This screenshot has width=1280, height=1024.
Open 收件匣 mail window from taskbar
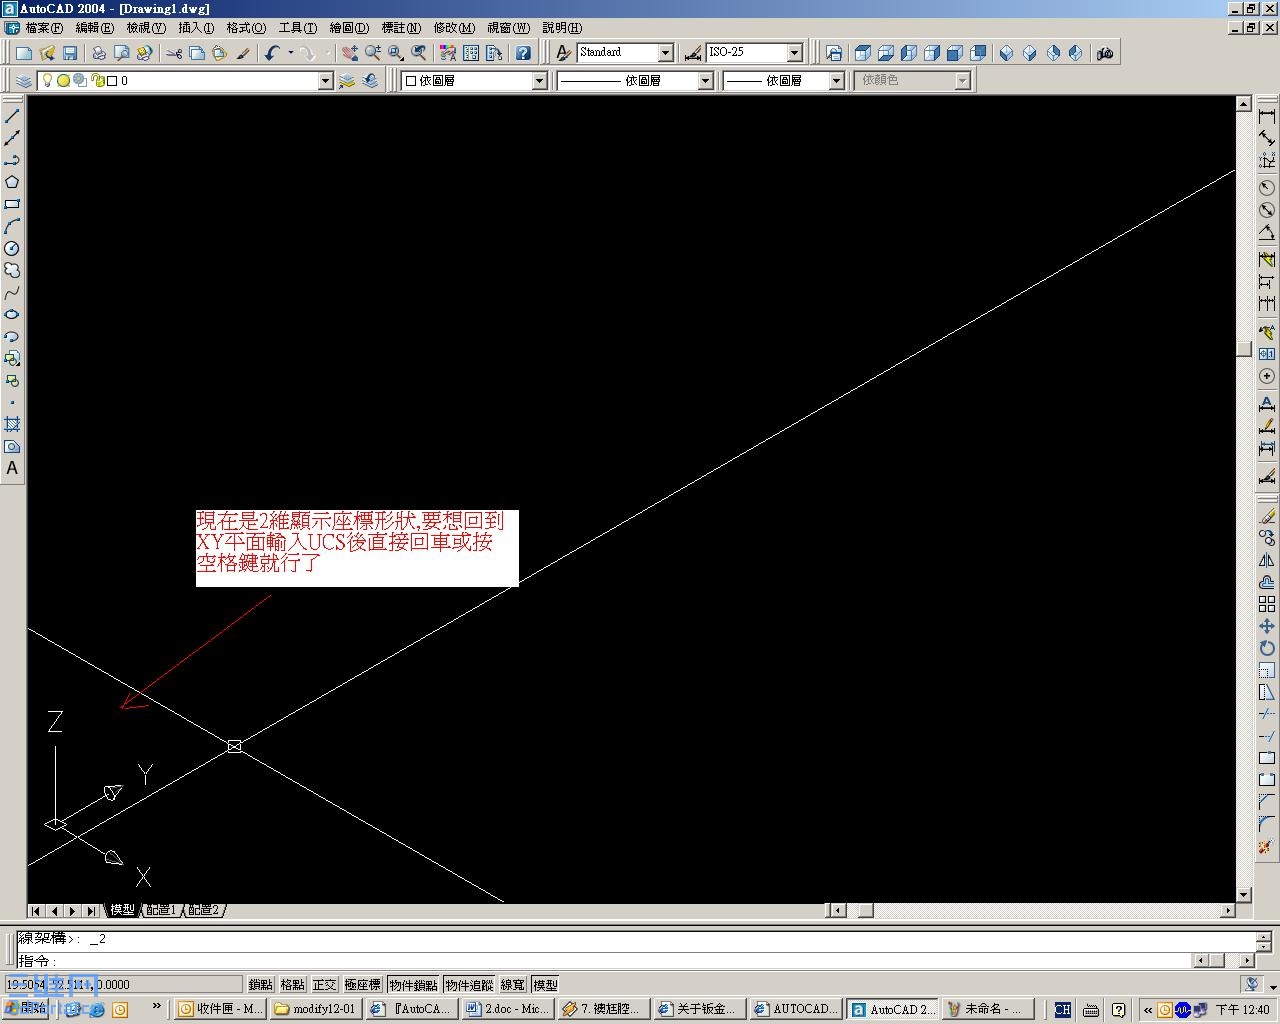[x=220, y=1009]
